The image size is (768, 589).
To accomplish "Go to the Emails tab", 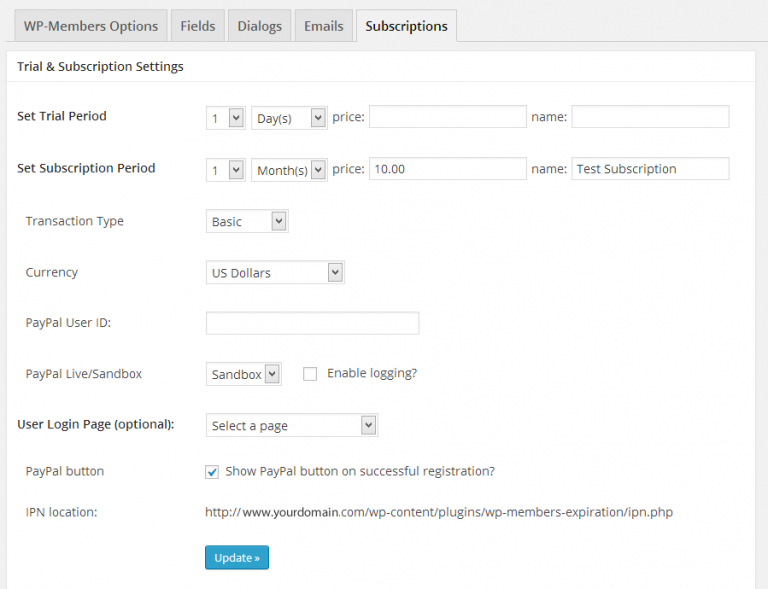I will pos(323,26).
